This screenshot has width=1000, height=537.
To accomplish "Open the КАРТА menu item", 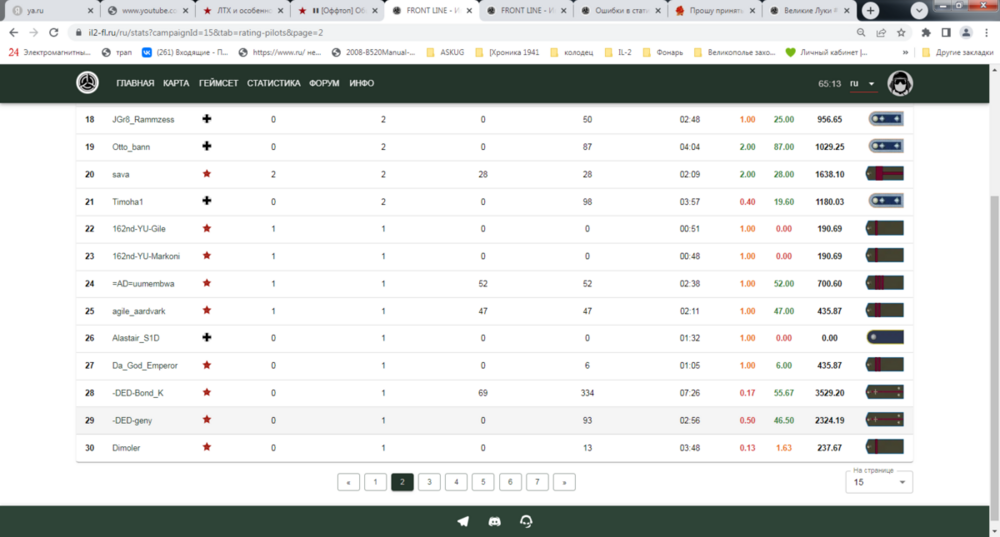I will 176,83.
